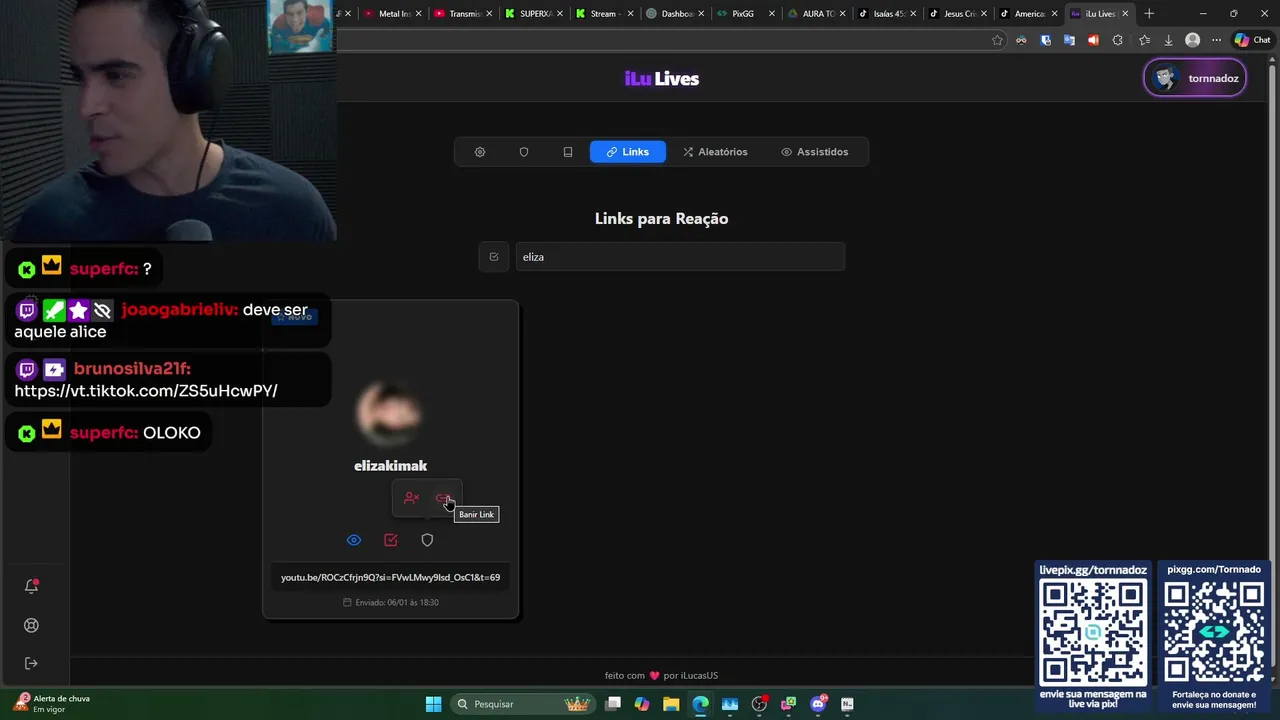Open browser downloads icon
This screenshot has width=1280, height=720.
(x=1168, y=40)
